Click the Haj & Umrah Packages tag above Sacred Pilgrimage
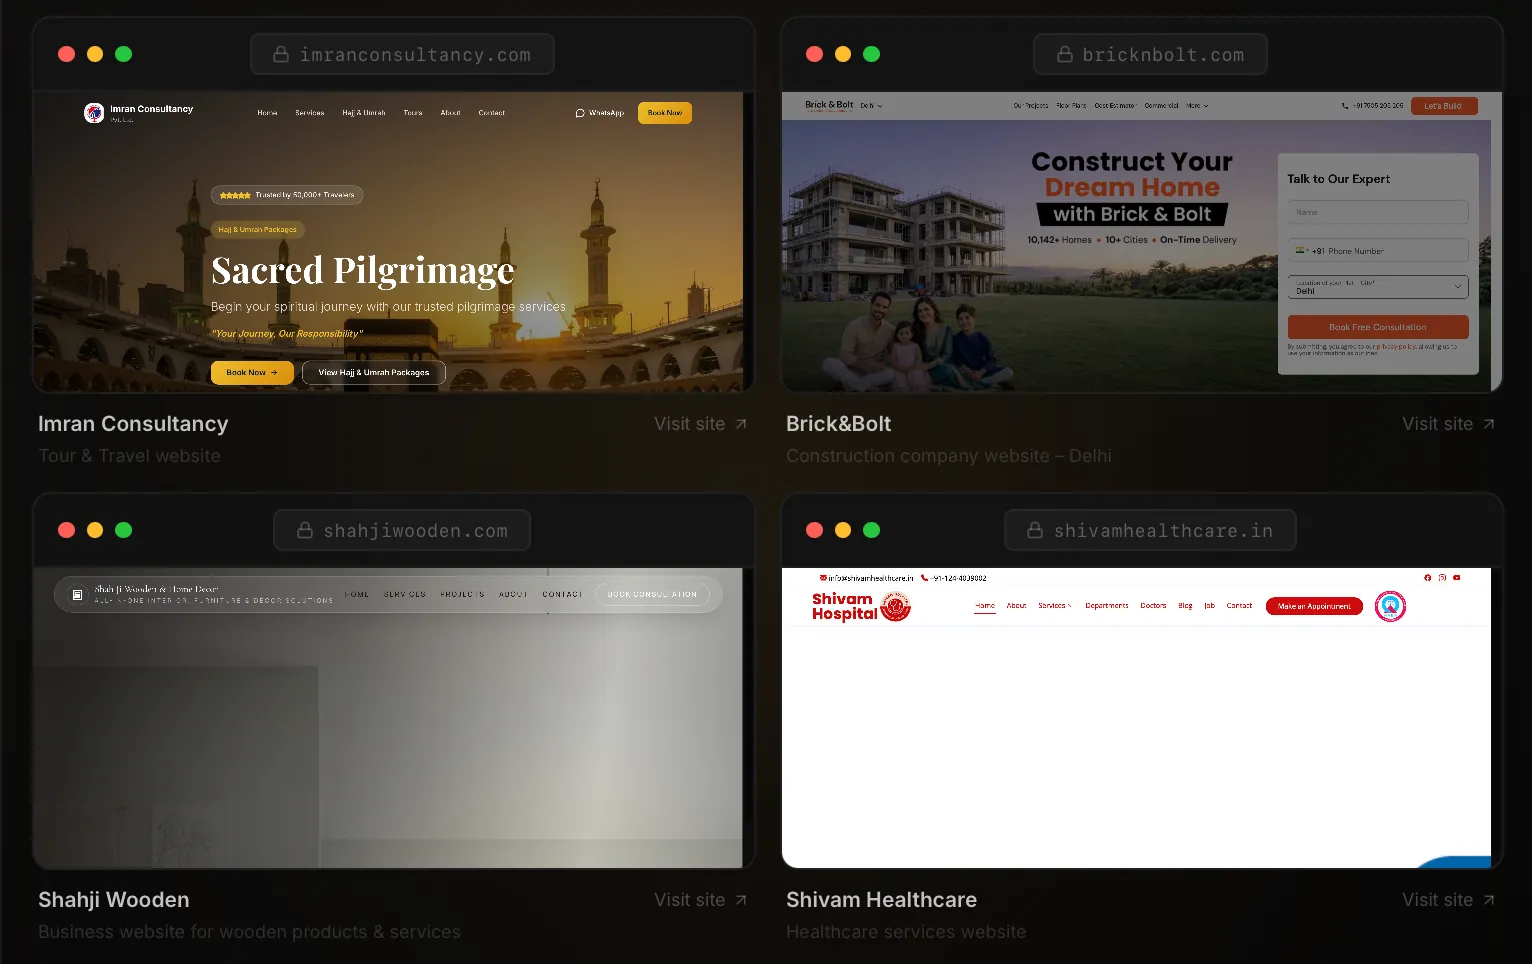The image size is (1532, 964). pos(258,229)
